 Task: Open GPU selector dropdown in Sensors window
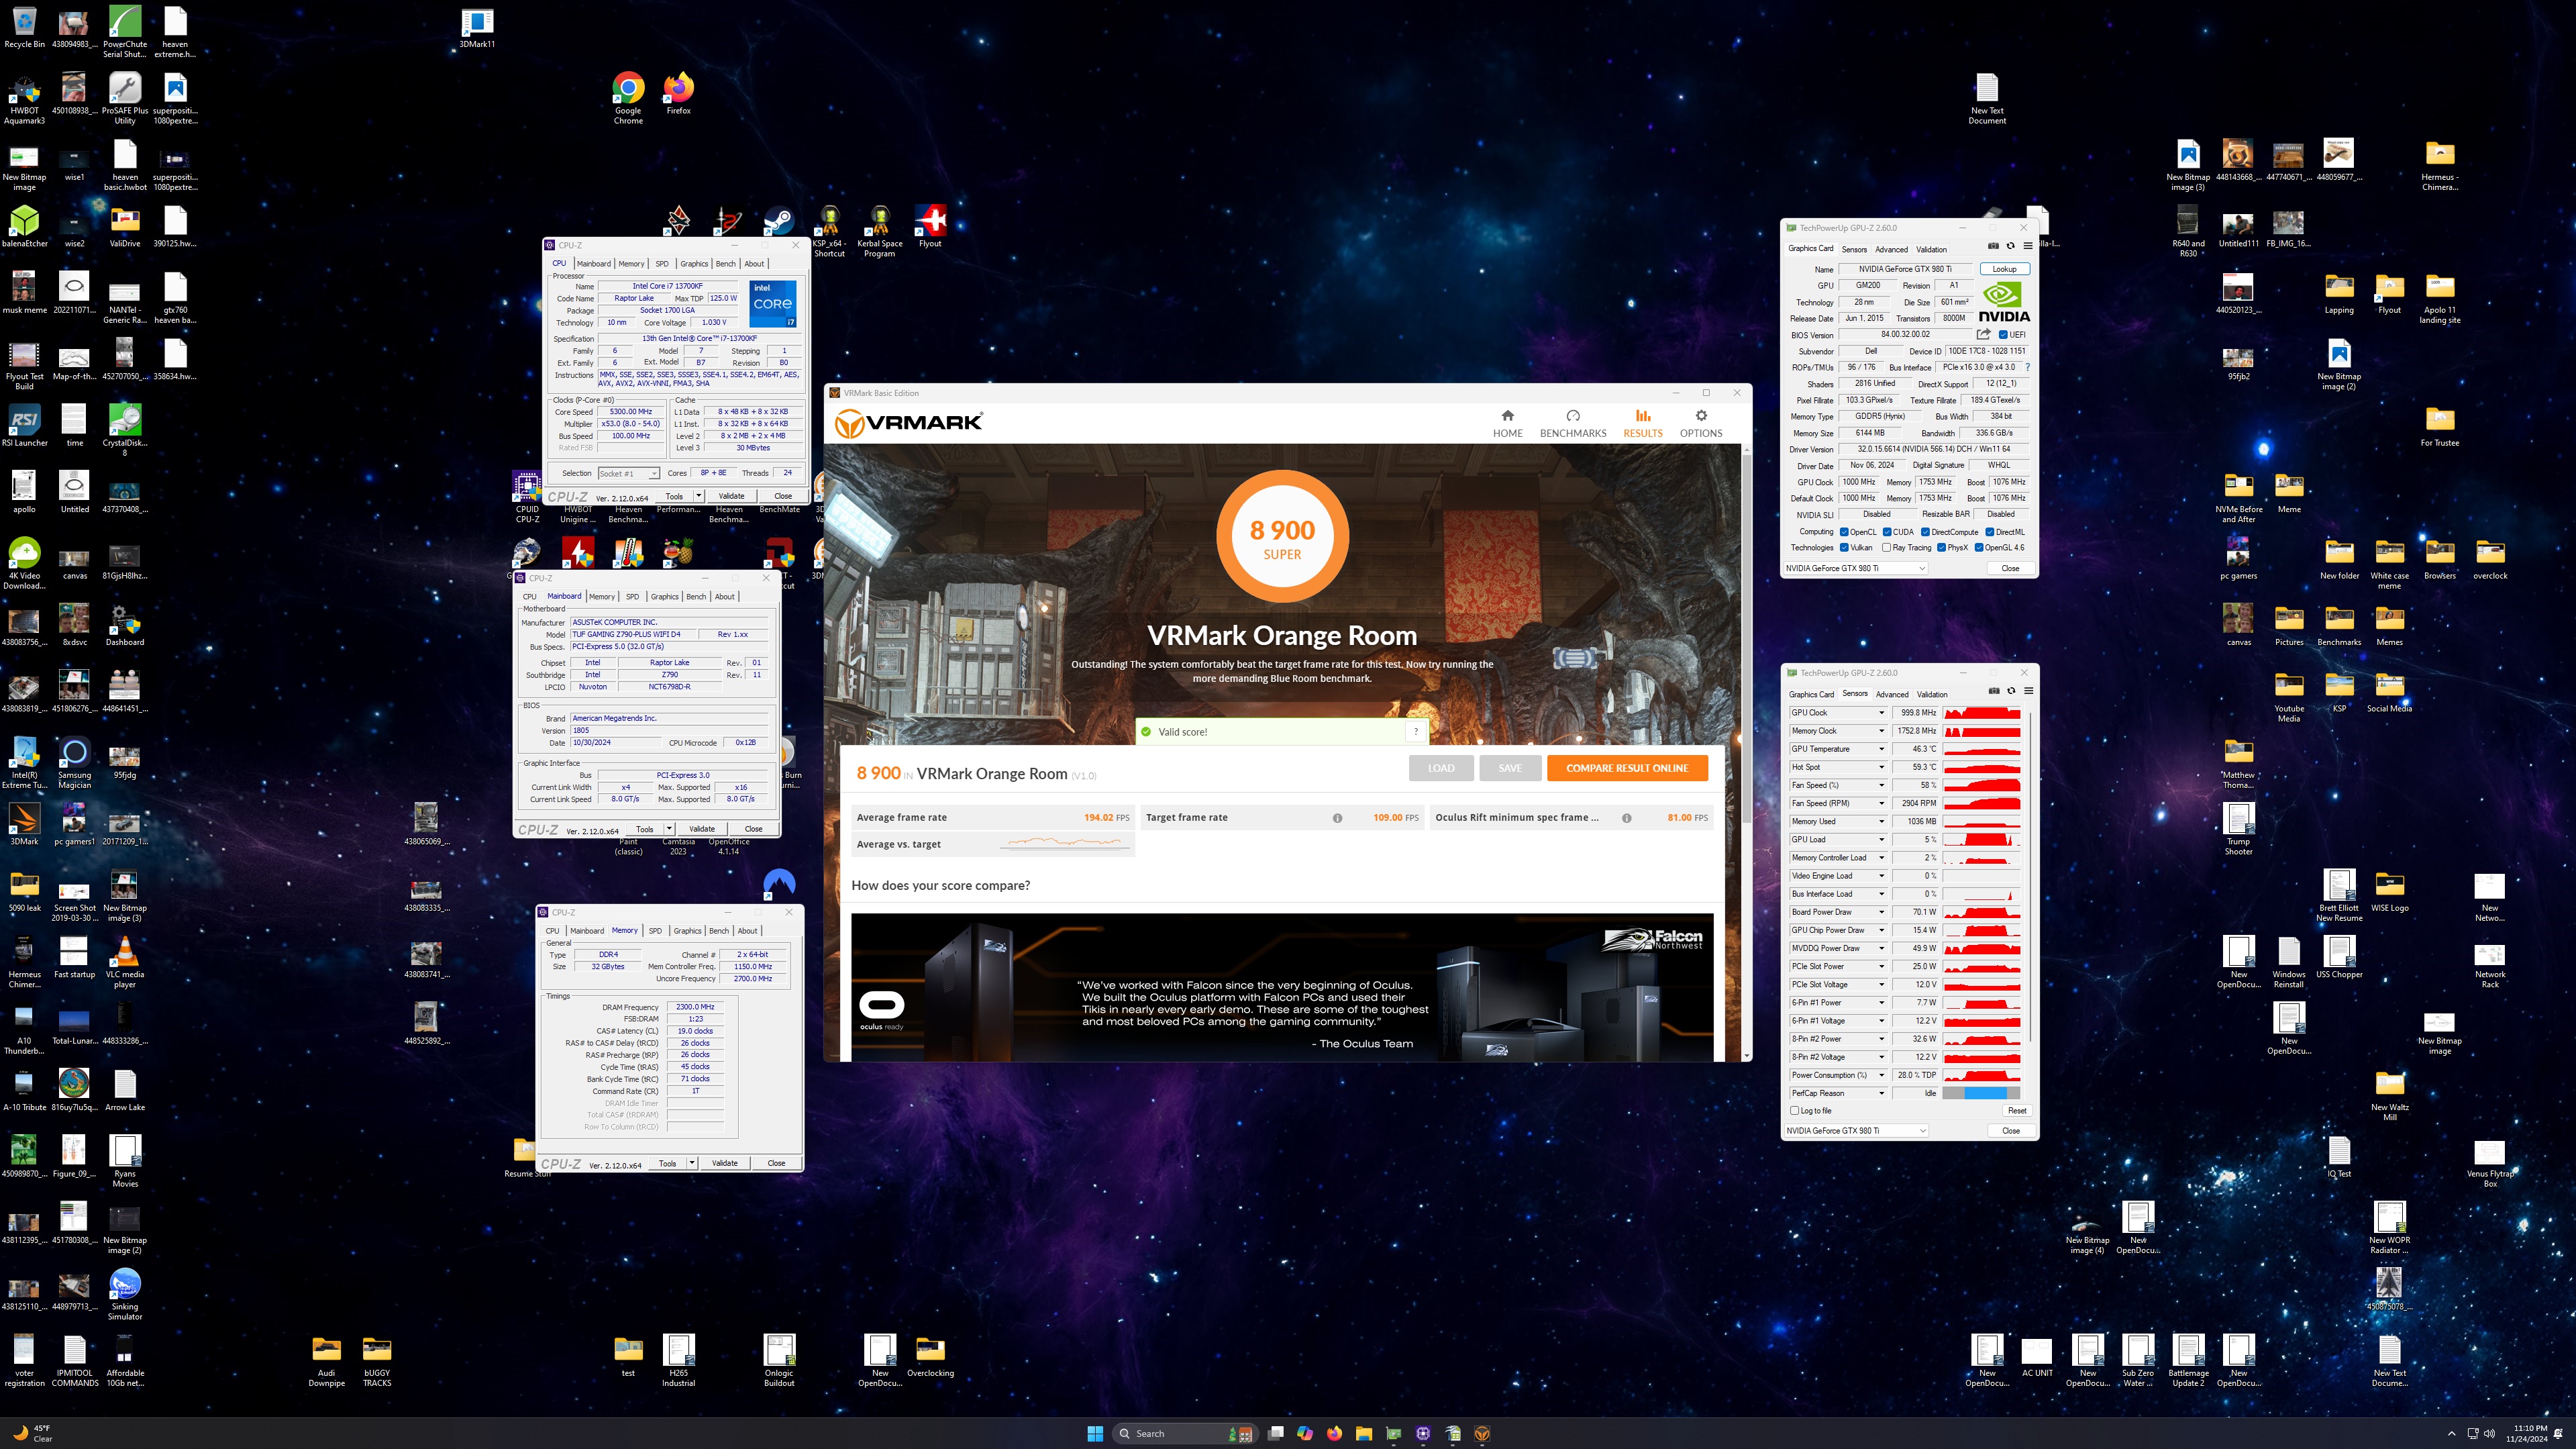[x=1857, y=1131]
